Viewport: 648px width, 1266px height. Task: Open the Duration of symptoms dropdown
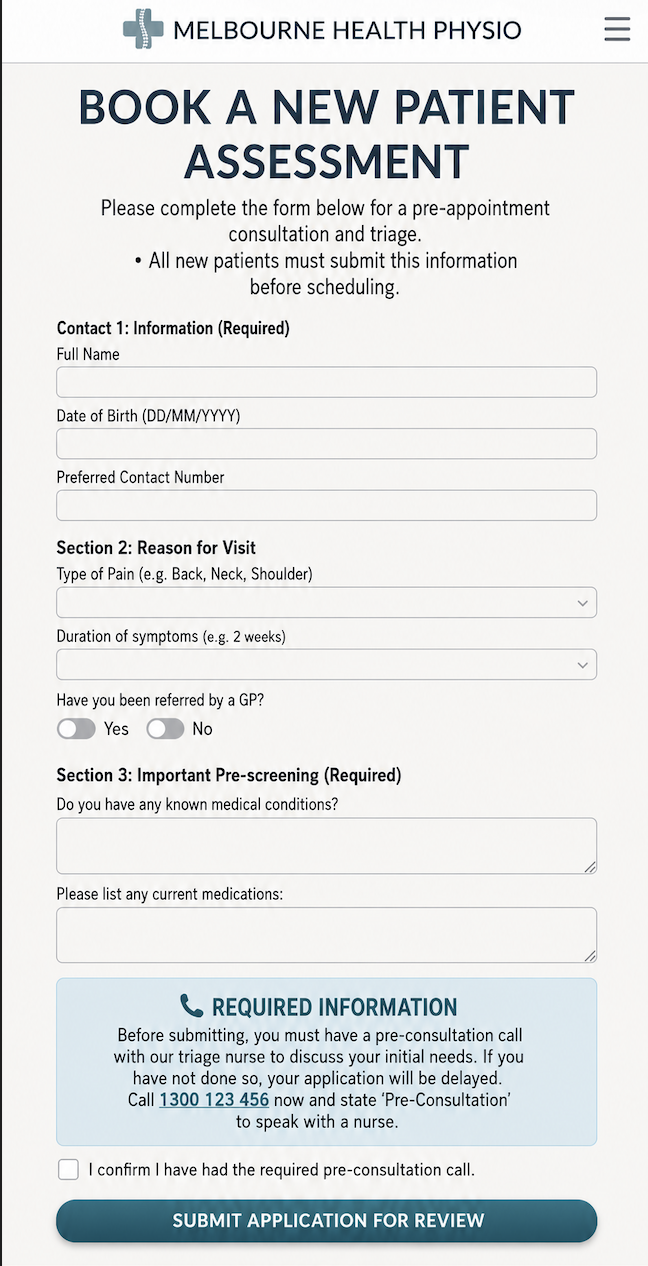point(327,665)
